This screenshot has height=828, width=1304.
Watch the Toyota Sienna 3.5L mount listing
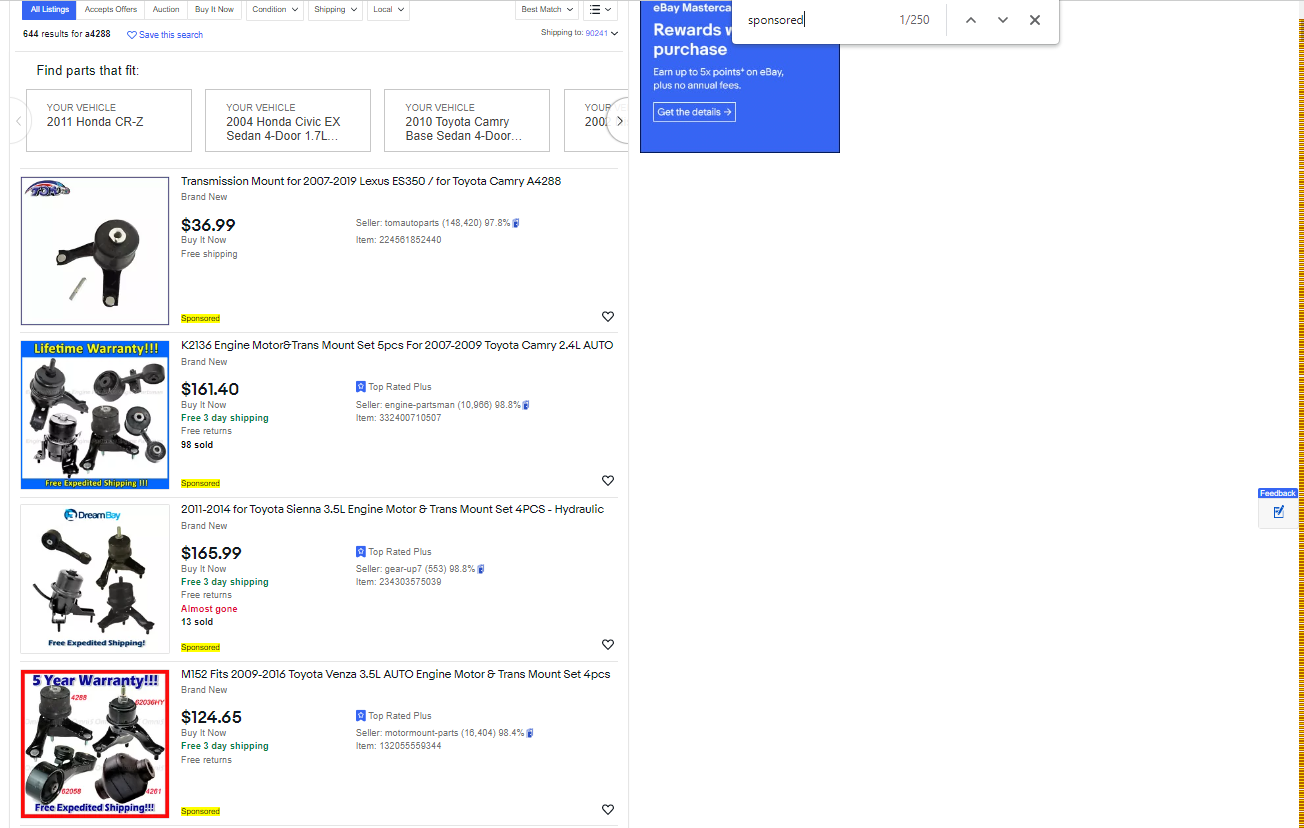tap(608, 645)
